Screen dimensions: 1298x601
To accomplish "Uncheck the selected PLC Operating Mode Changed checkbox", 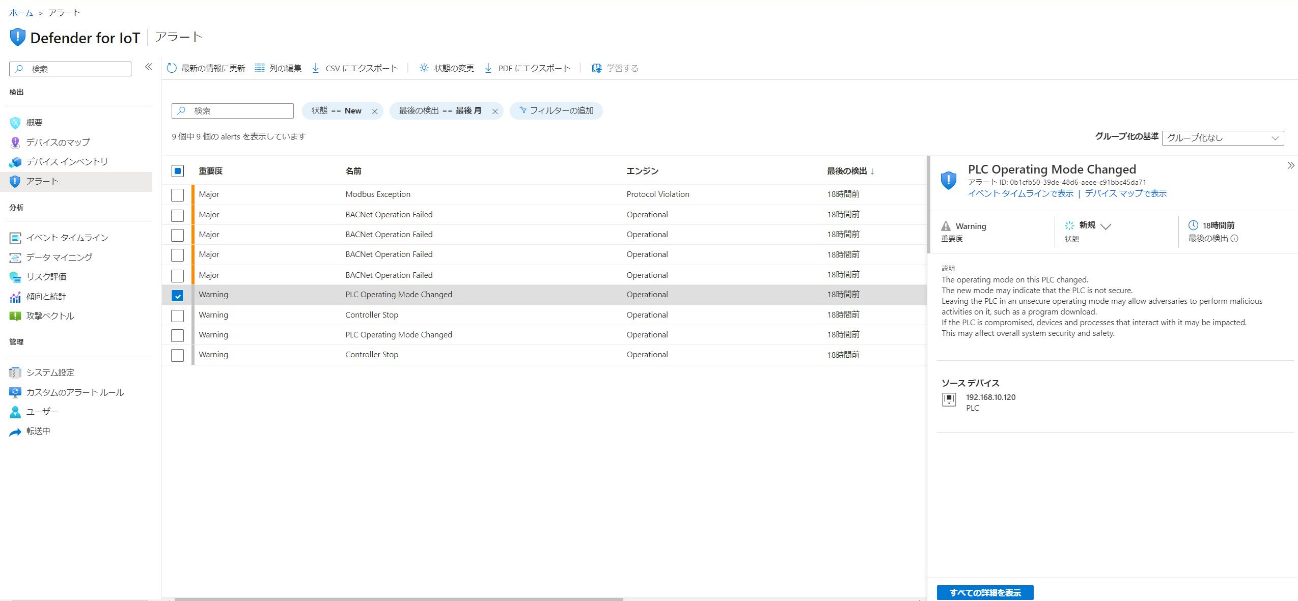I will (178, 295).
